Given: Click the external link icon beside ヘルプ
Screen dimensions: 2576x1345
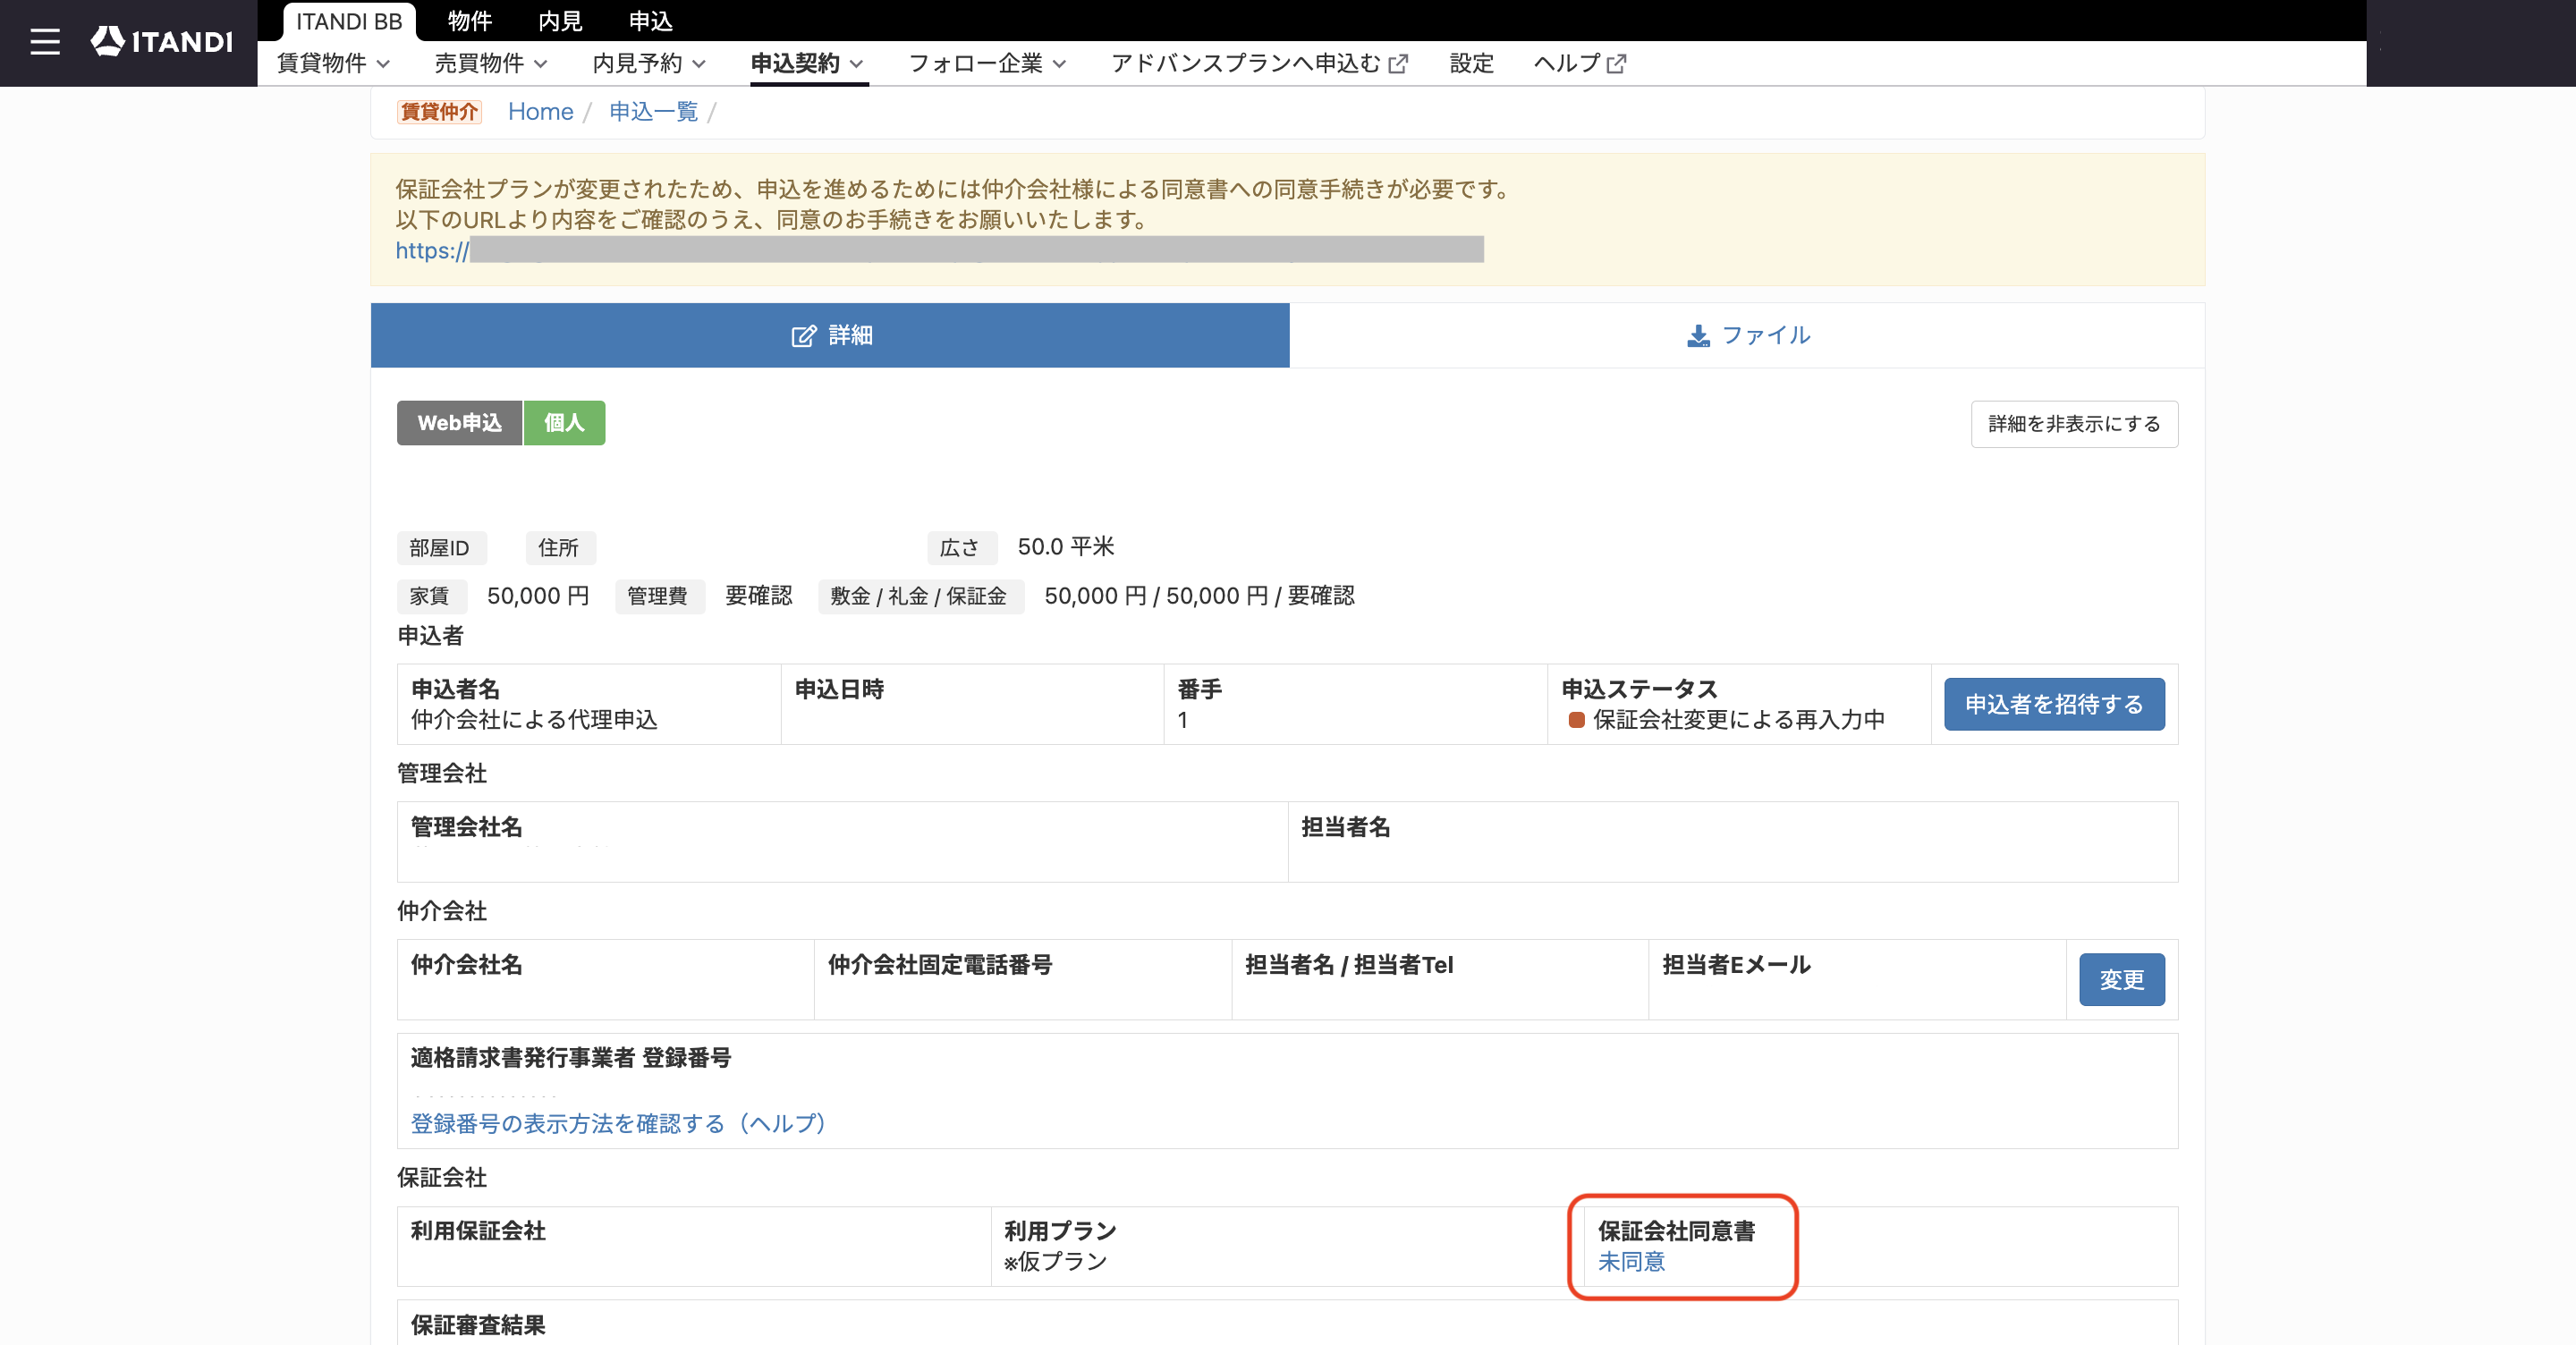Looking at the screenshot, I should coord(1616,64).
